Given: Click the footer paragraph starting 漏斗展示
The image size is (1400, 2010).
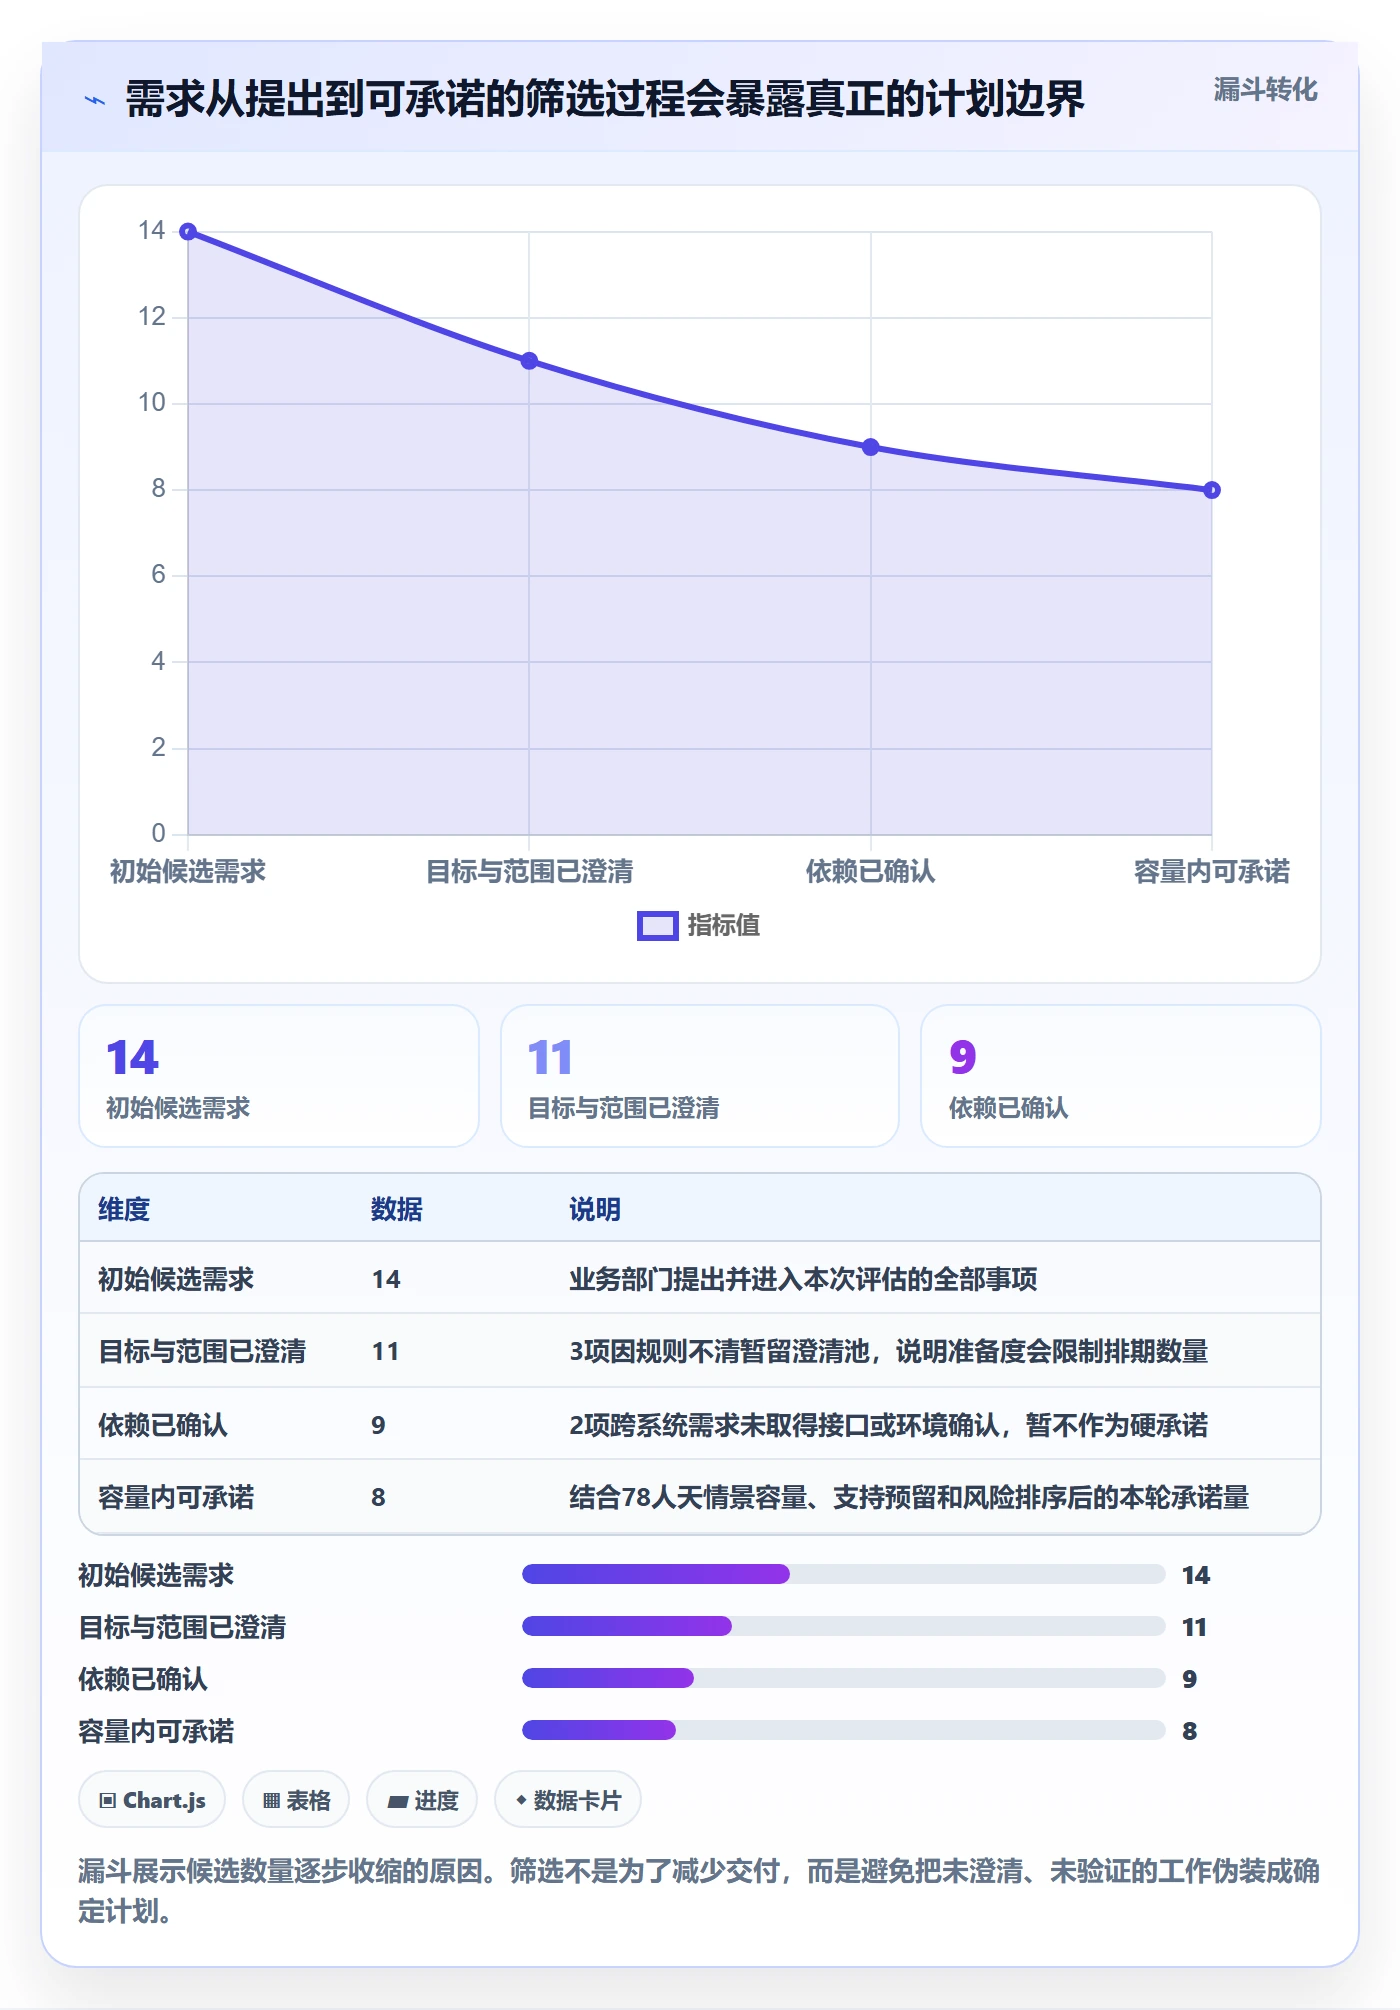Looking at the screenshot, I should 699,1890.
